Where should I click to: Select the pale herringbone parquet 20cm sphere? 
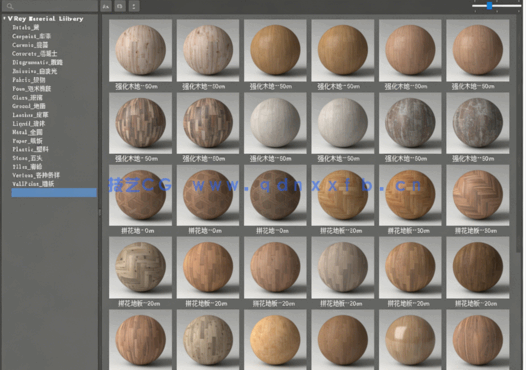[x=140, y=268]
